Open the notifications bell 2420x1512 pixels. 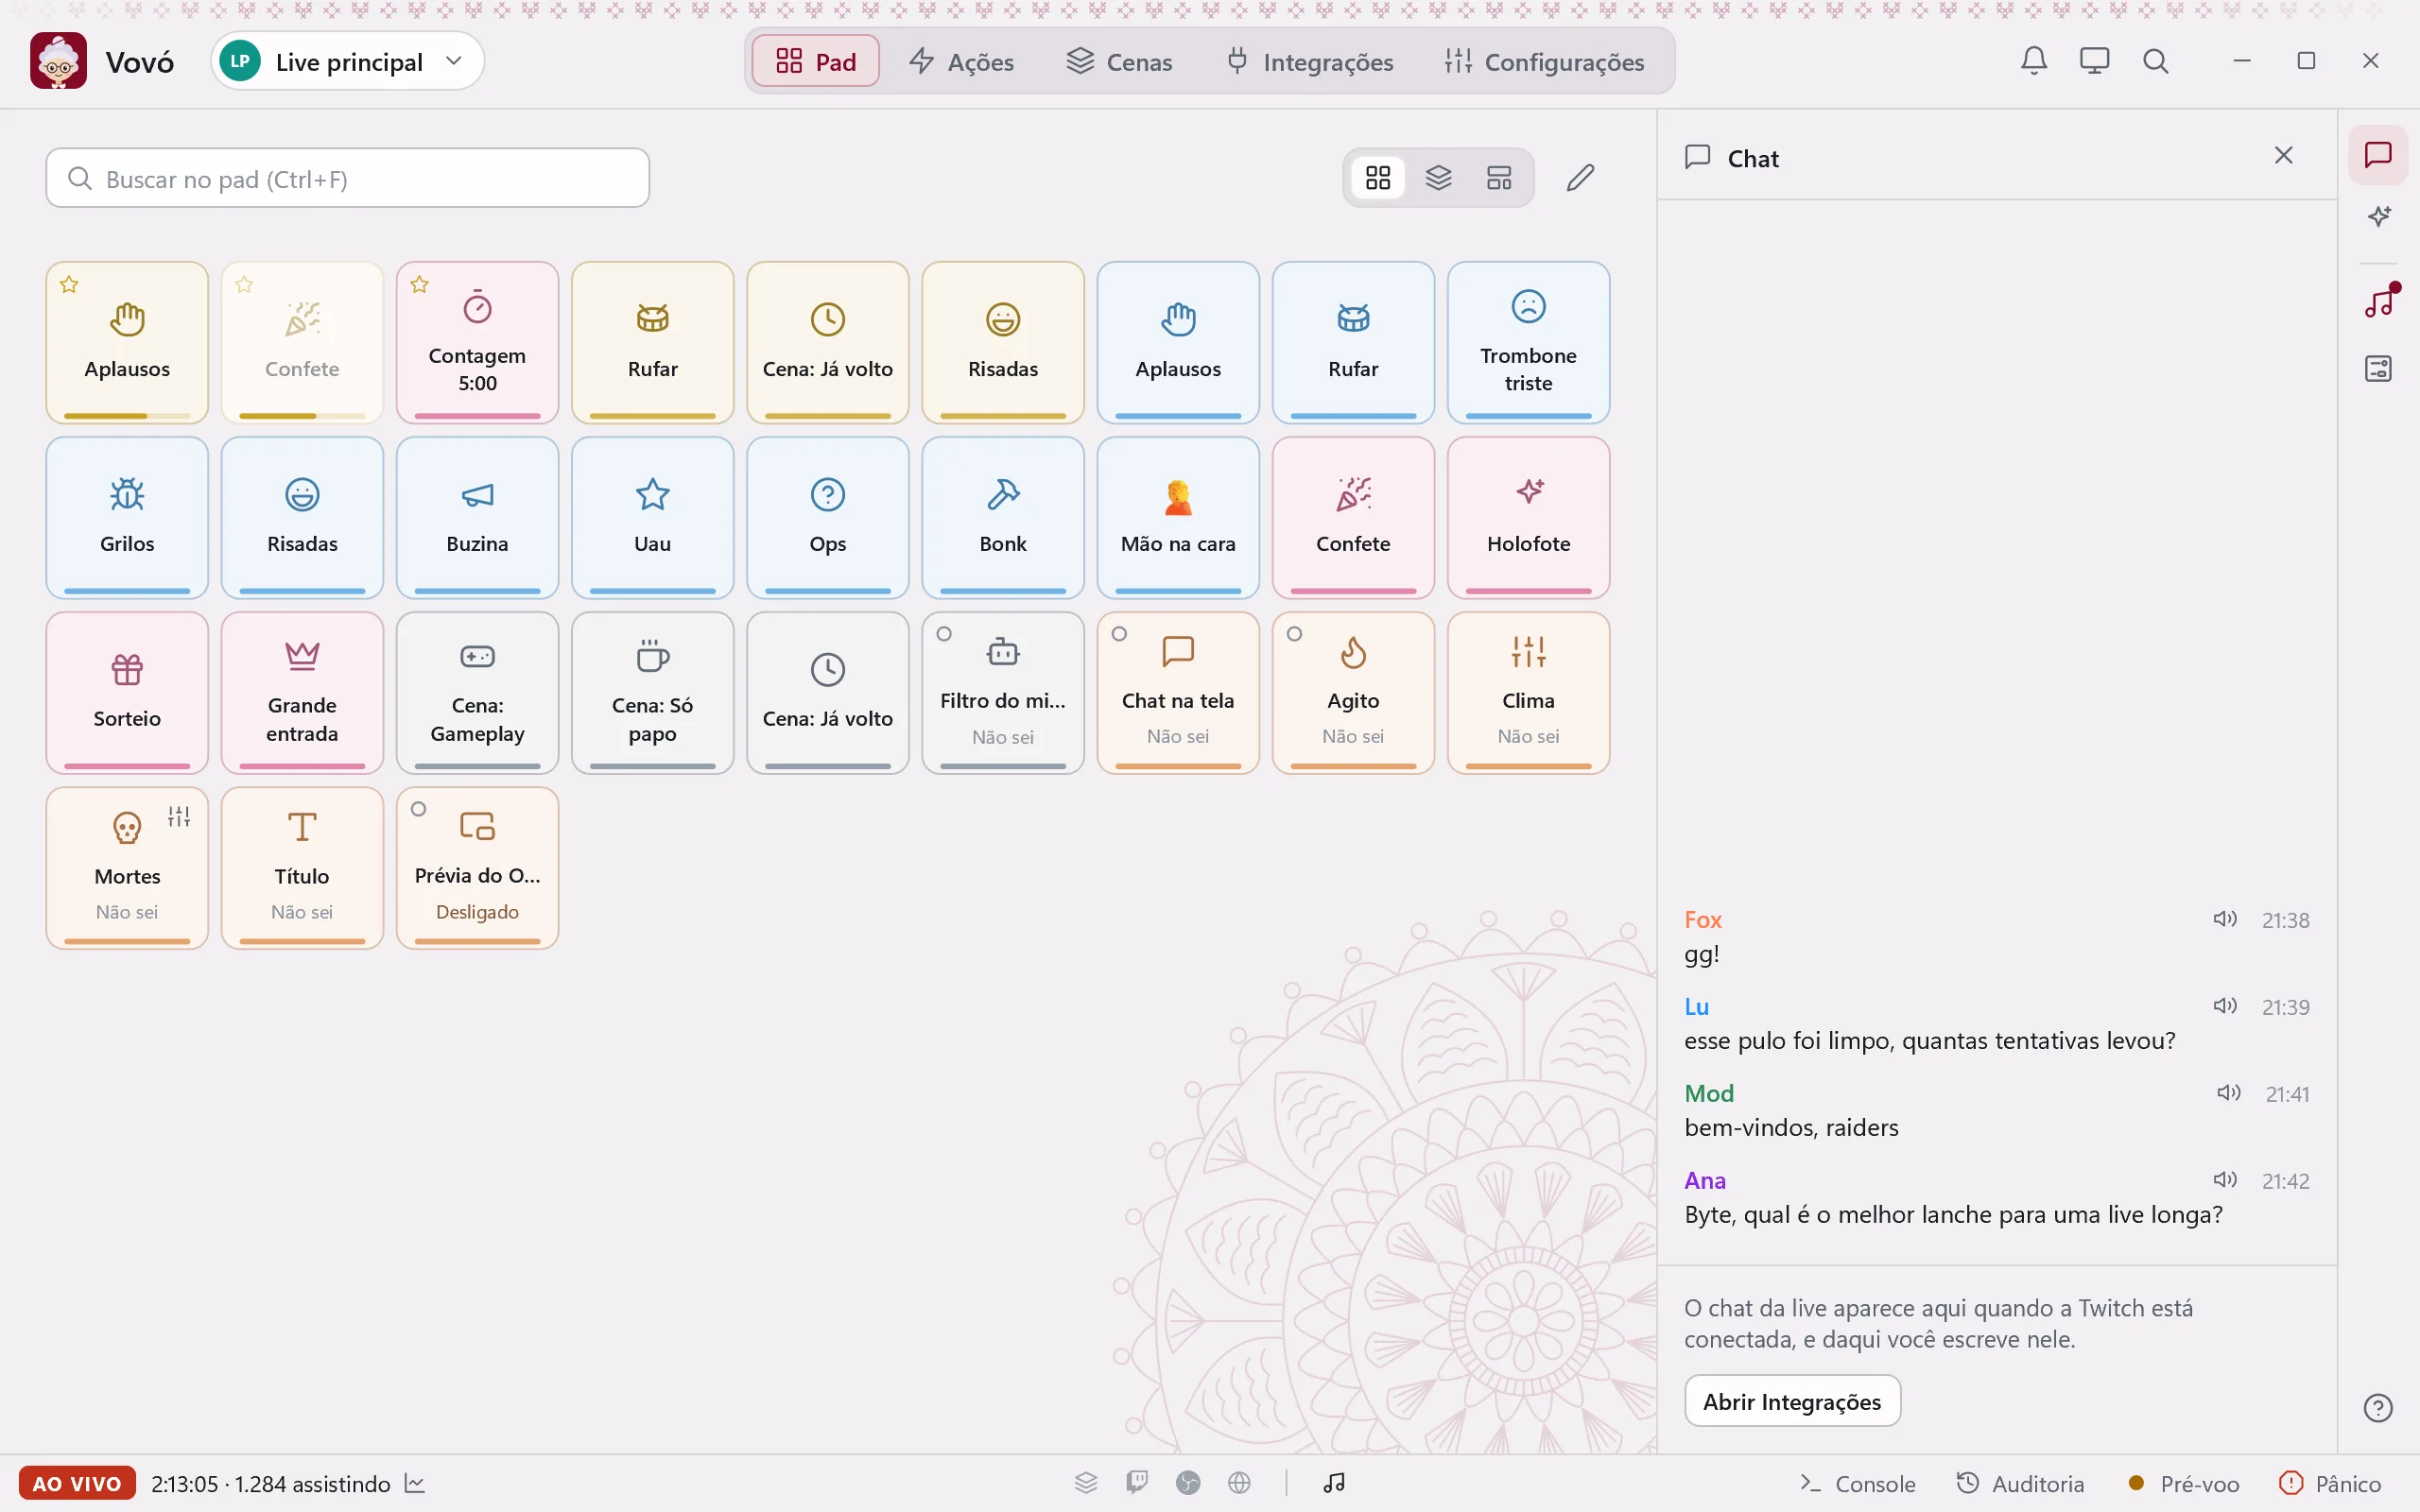click(2033, 61)
